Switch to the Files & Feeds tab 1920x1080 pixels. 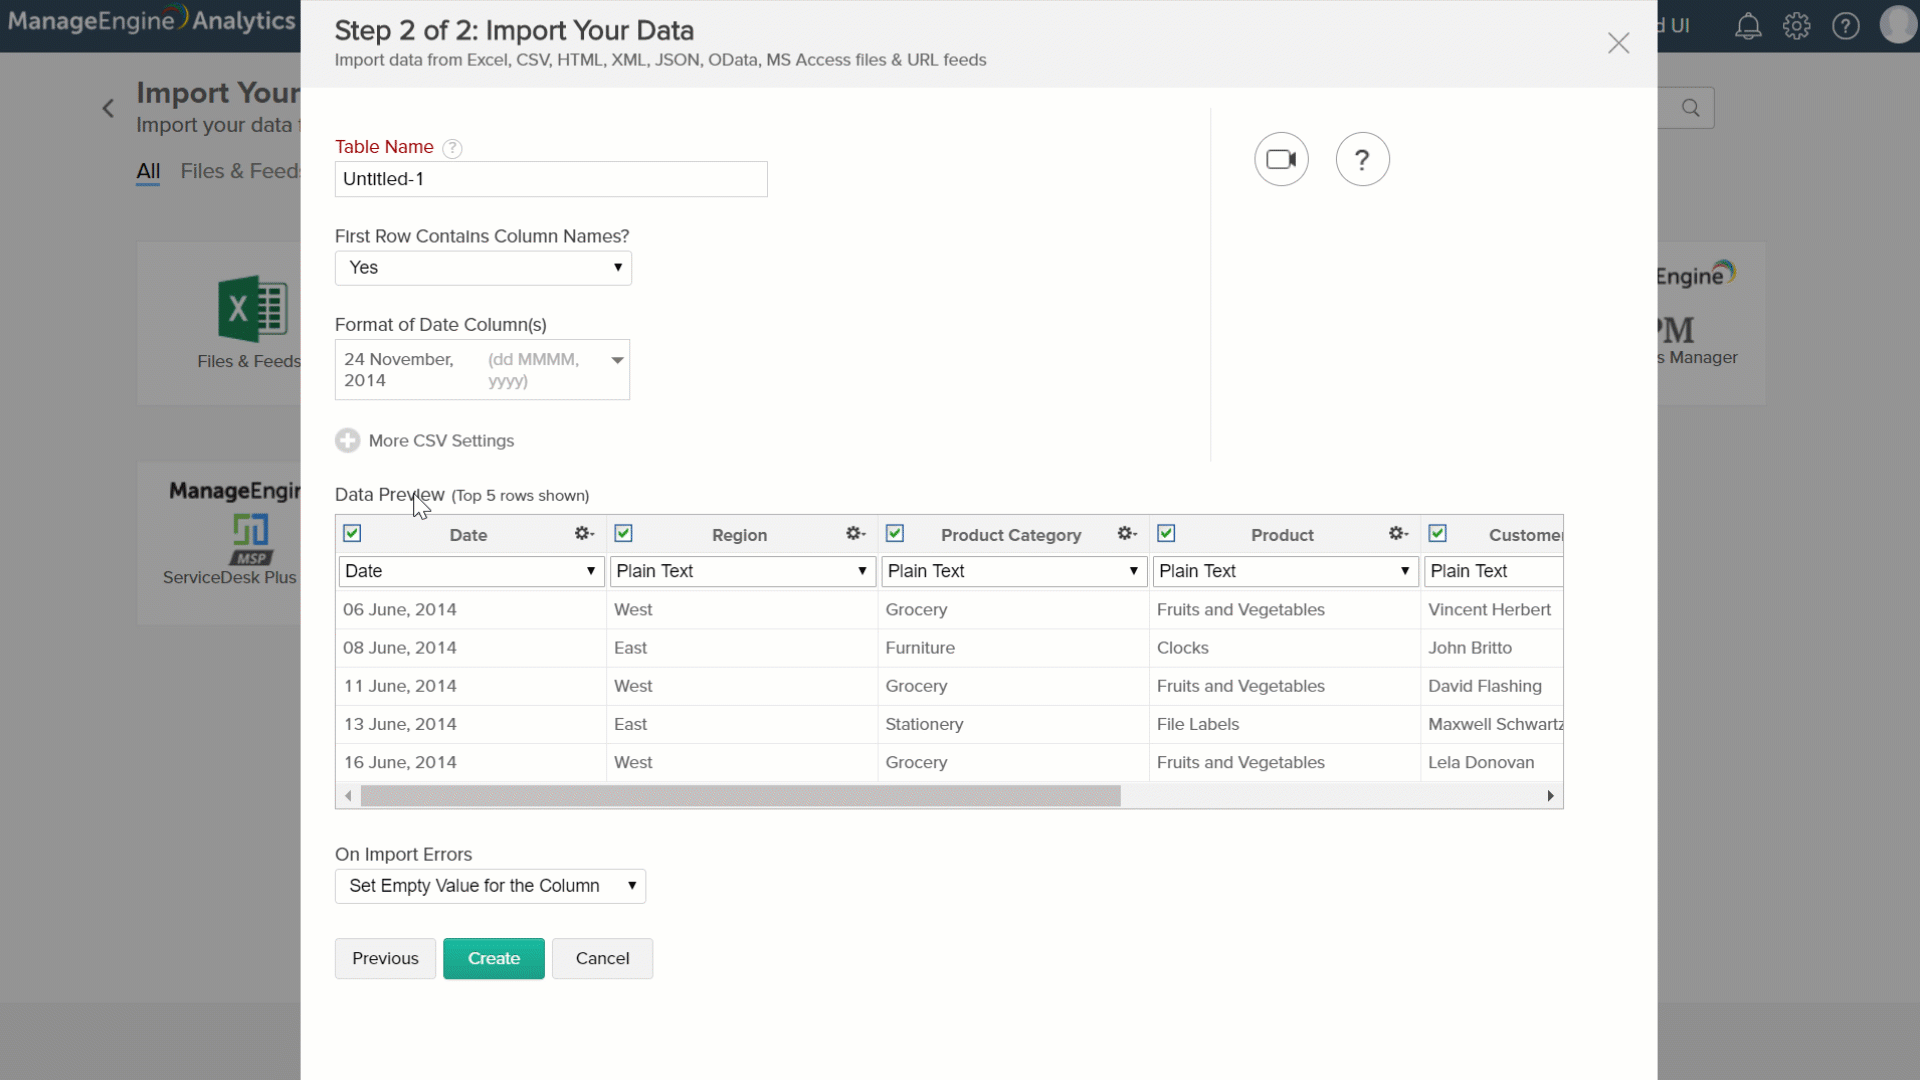point(239,171)
